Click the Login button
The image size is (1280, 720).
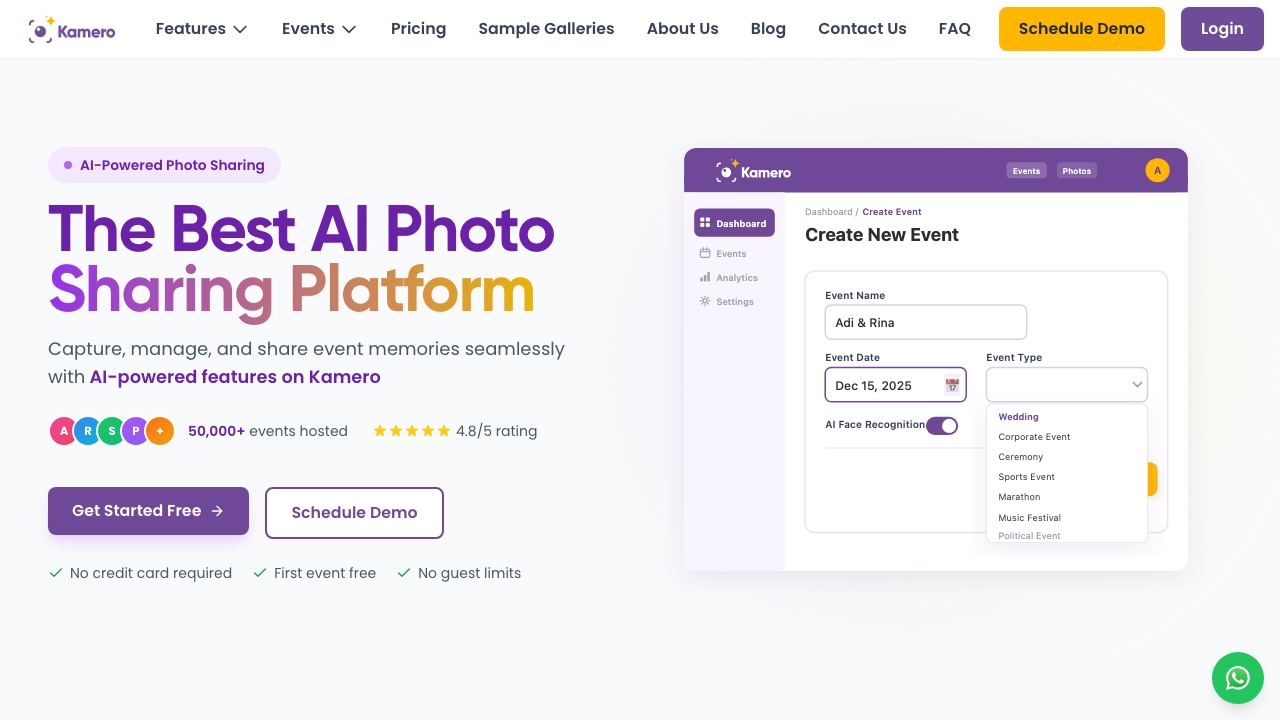click(1222, 29)
